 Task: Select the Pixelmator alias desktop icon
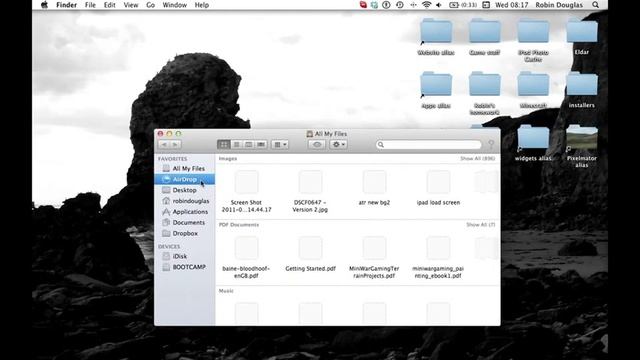582,147
